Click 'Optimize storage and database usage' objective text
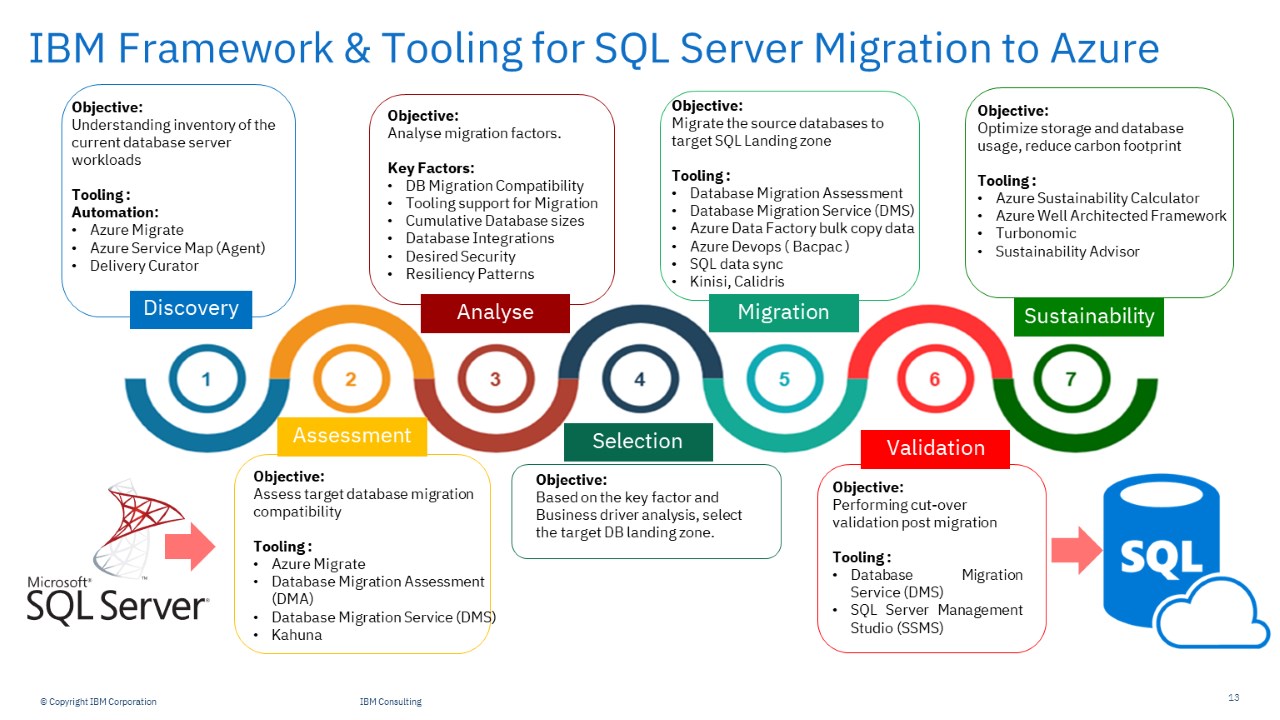This screenshot has width=1280, height=720. coord(1080,137)
